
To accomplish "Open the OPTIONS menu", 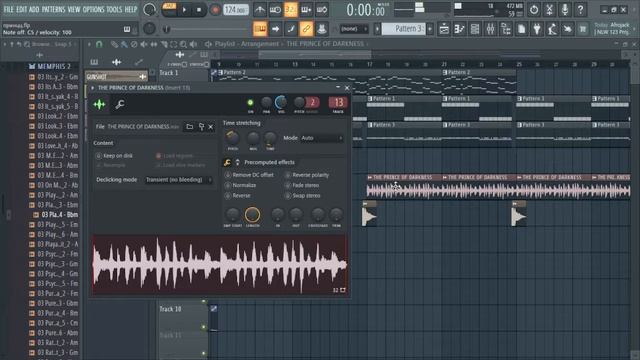I will pyautogui.click(x=93, y=9).
